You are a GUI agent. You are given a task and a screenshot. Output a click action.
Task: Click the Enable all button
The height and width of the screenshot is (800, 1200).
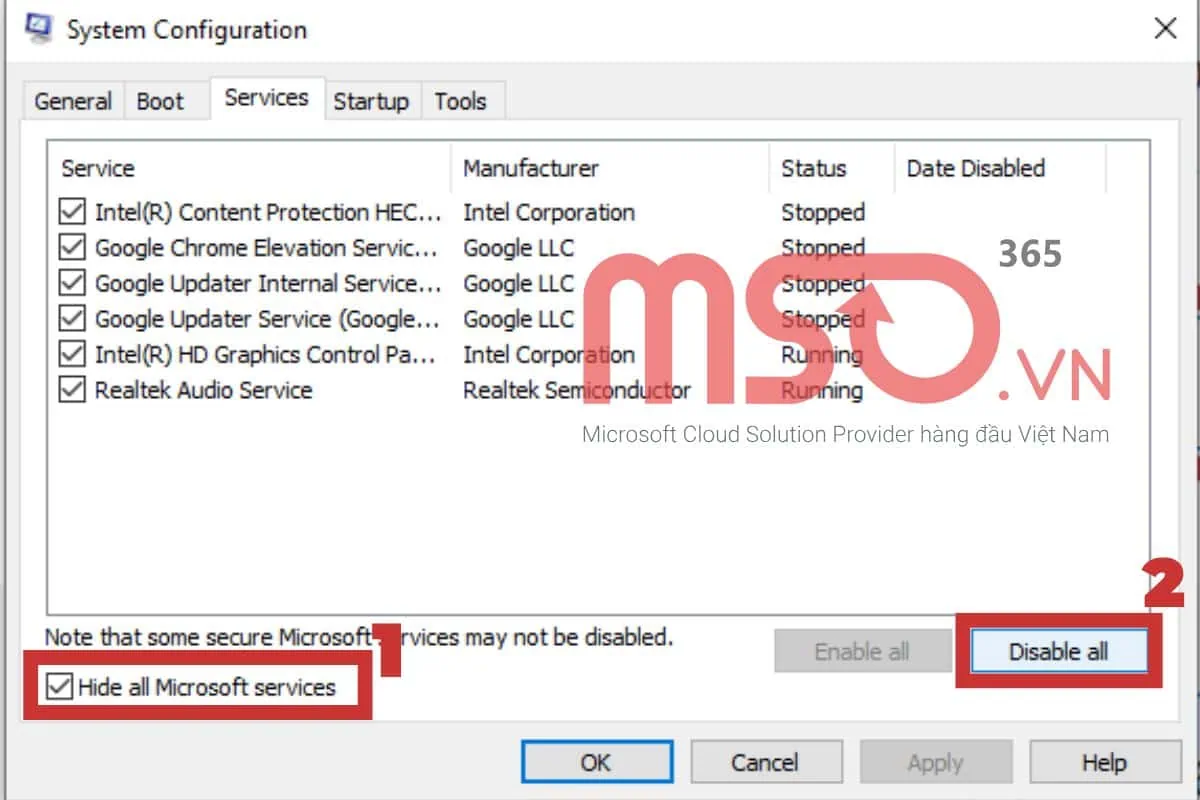click(862, 650)
